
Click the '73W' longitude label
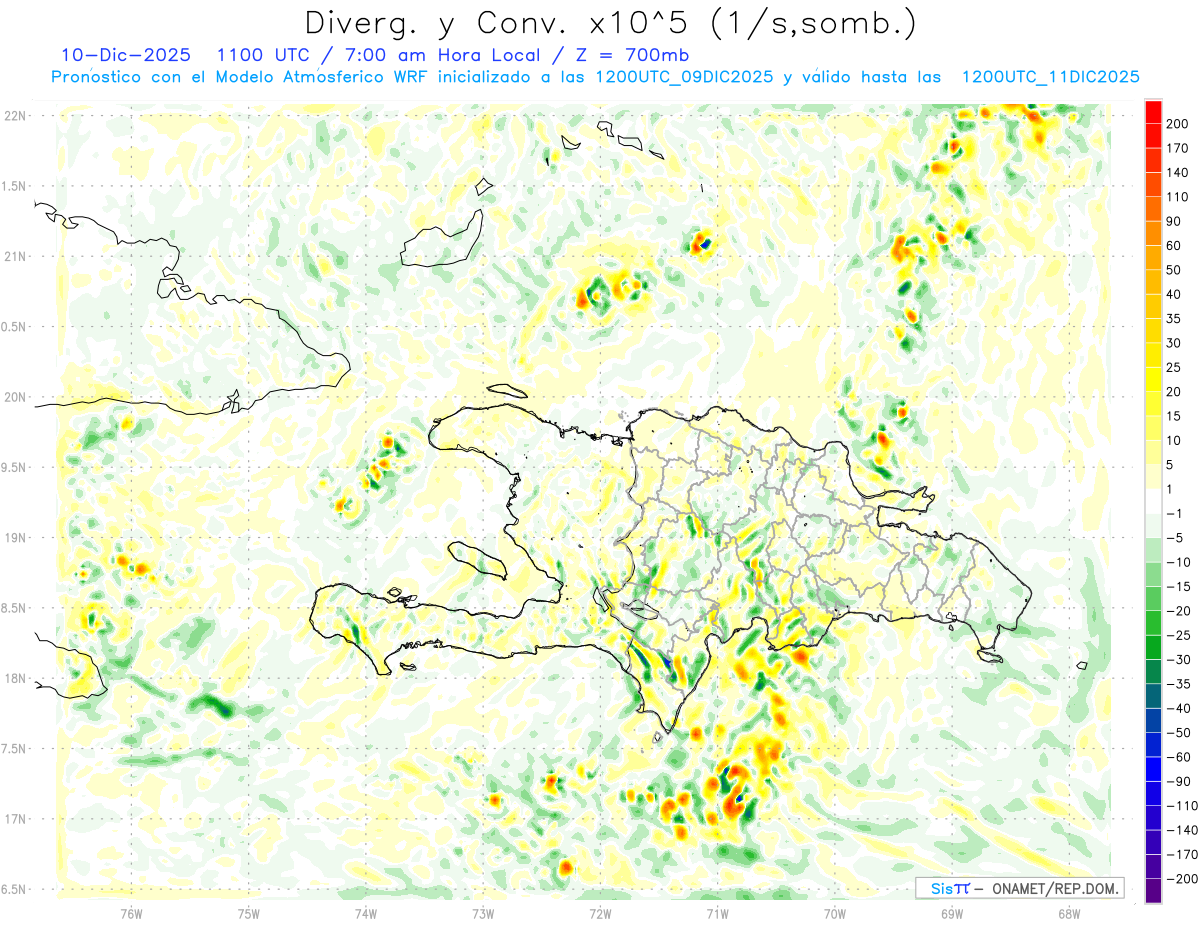point(483,913)
